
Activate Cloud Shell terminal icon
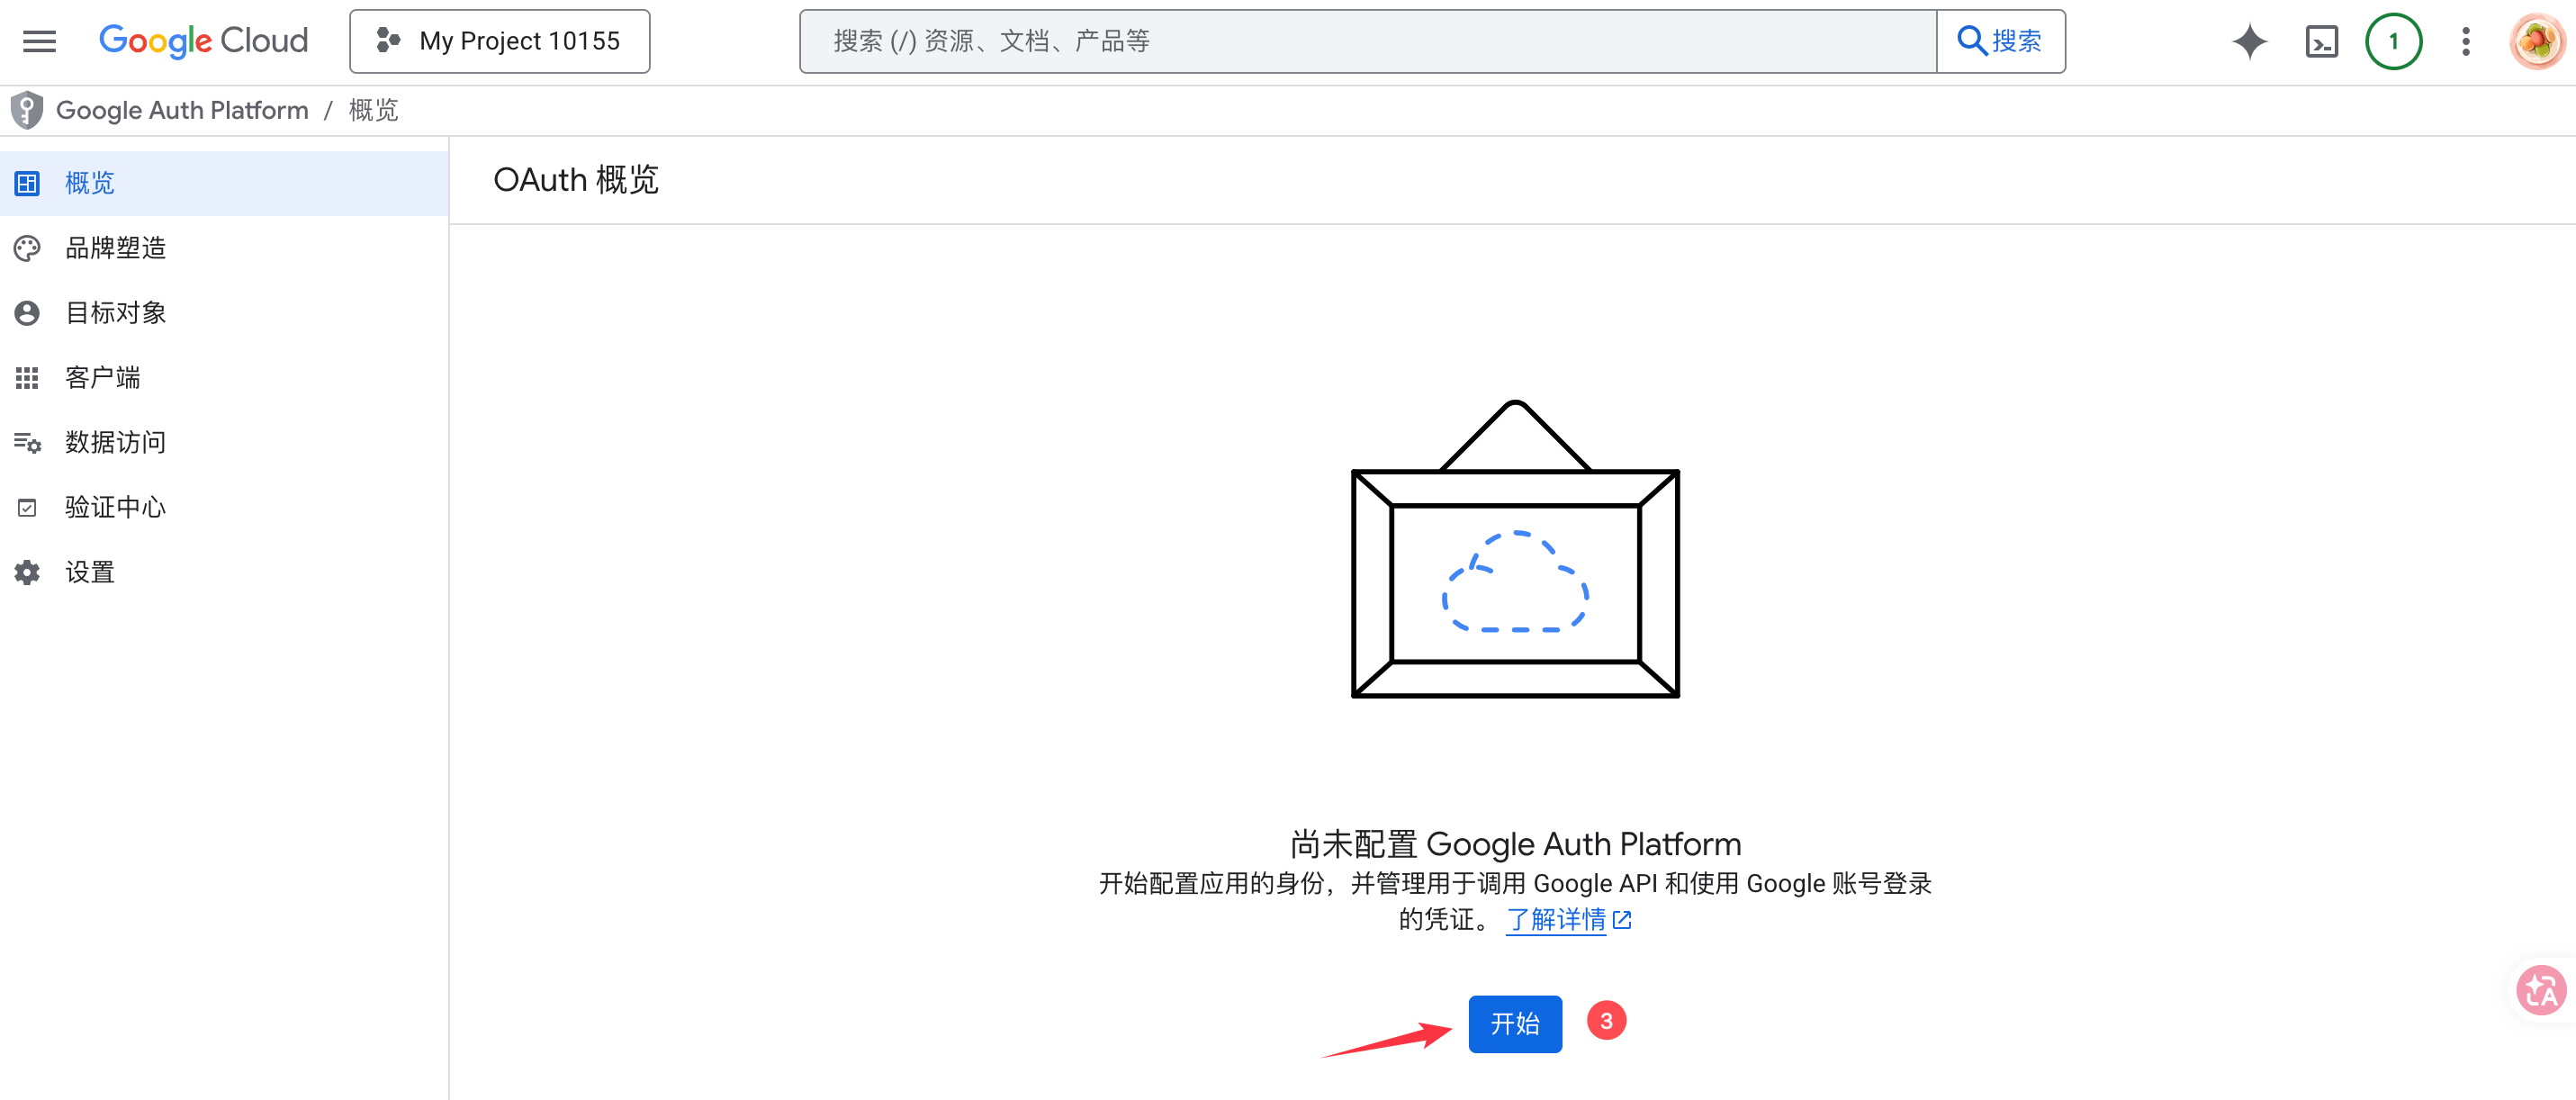point(2321,41)
